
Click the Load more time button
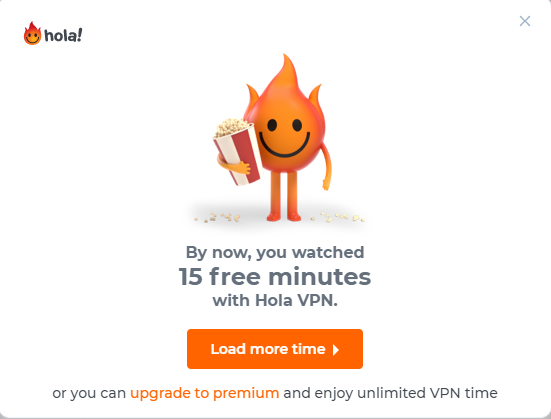[275, 349]
